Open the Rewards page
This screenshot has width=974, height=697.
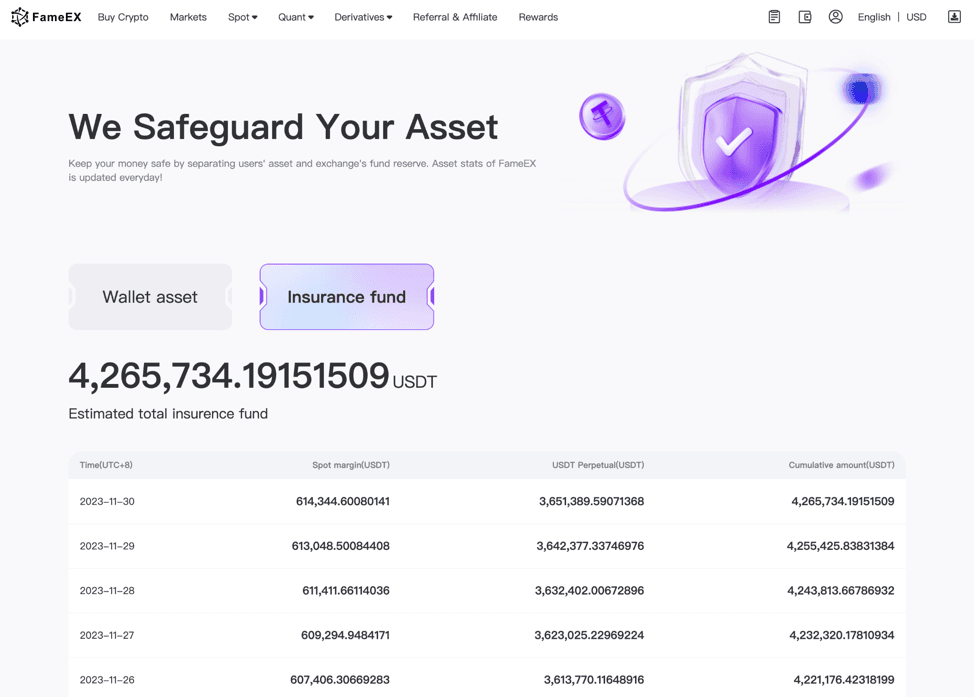(538, 17)
